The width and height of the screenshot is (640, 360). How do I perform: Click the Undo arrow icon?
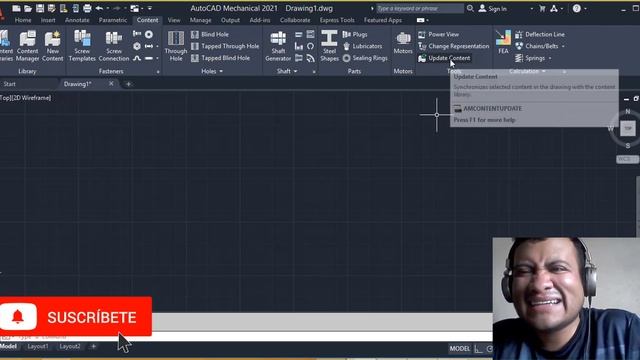coord(99,8)
